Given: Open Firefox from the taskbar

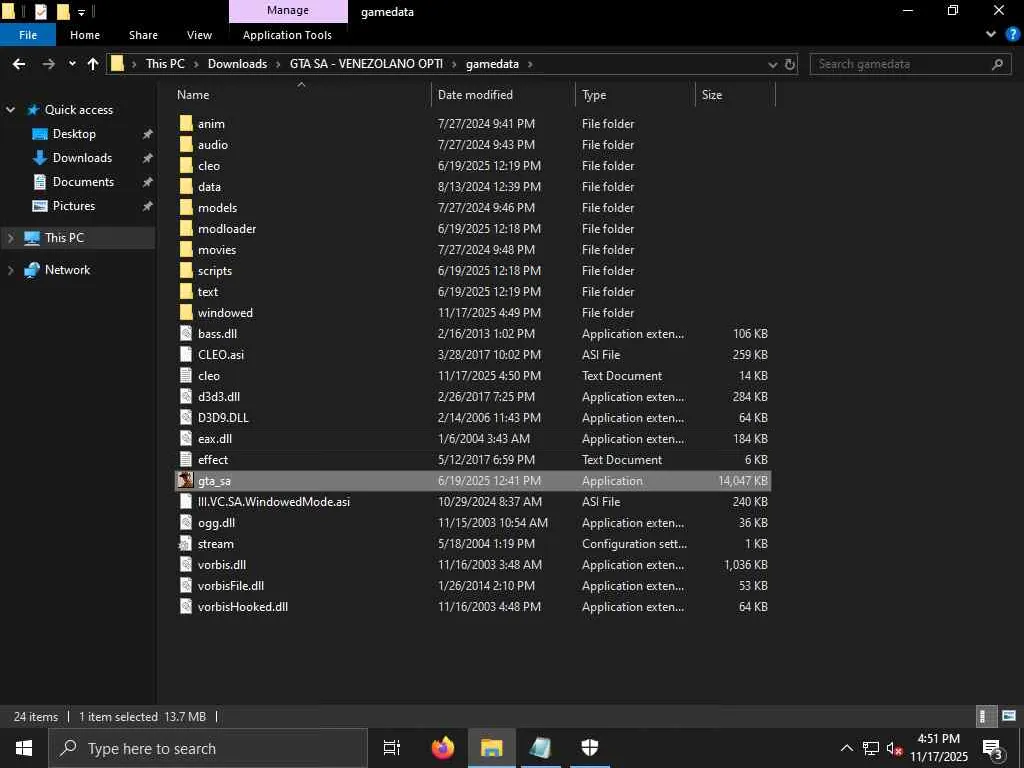Looking at the screenshot, I should pyautogui.click(x=443, y=748).
